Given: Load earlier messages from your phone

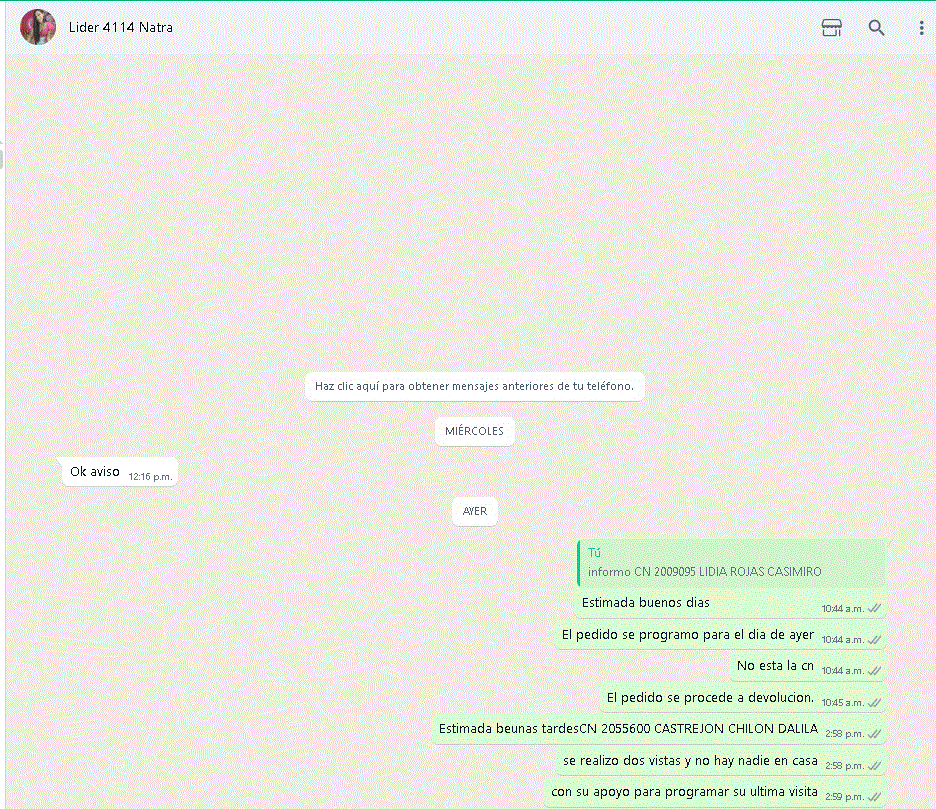Looking at the screenshot, I should click(x=474, y=386).
